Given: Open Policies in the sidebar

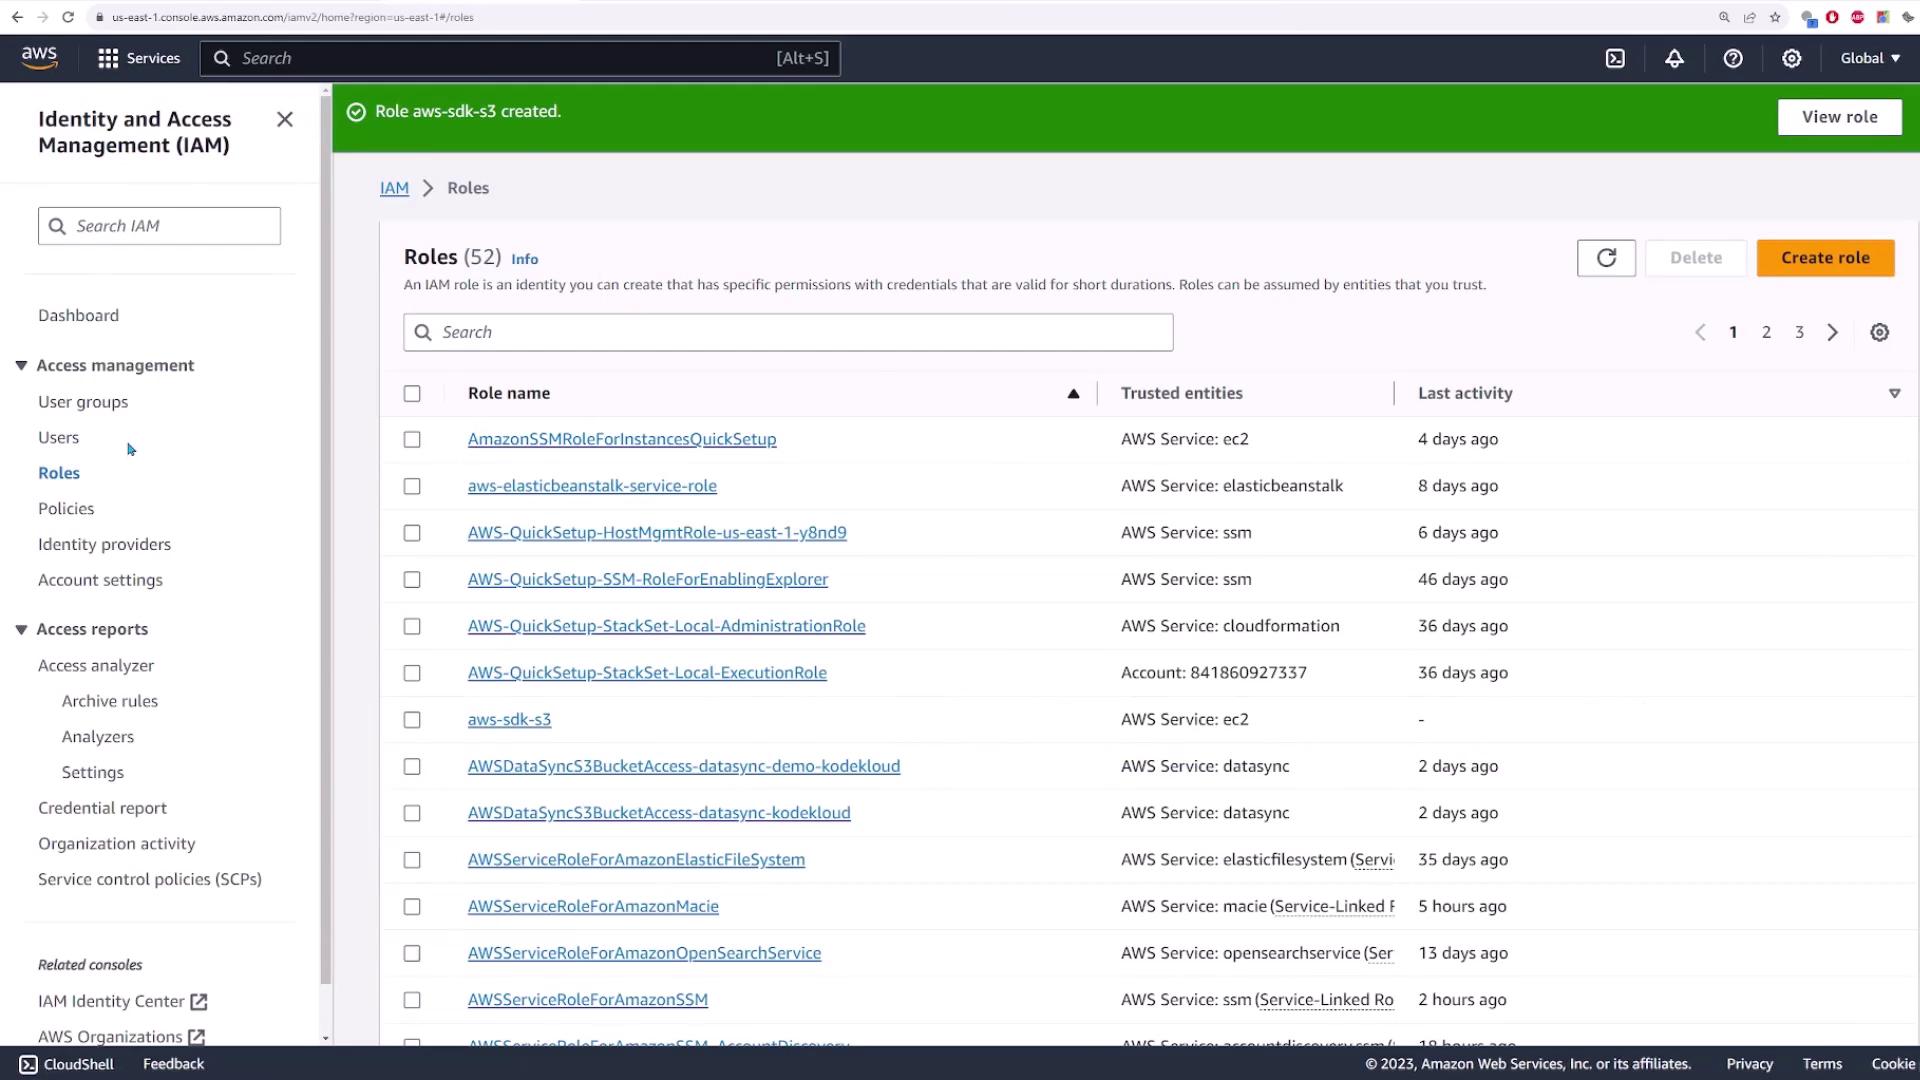Looking at the screenshot, I should (x=66, y=509).
